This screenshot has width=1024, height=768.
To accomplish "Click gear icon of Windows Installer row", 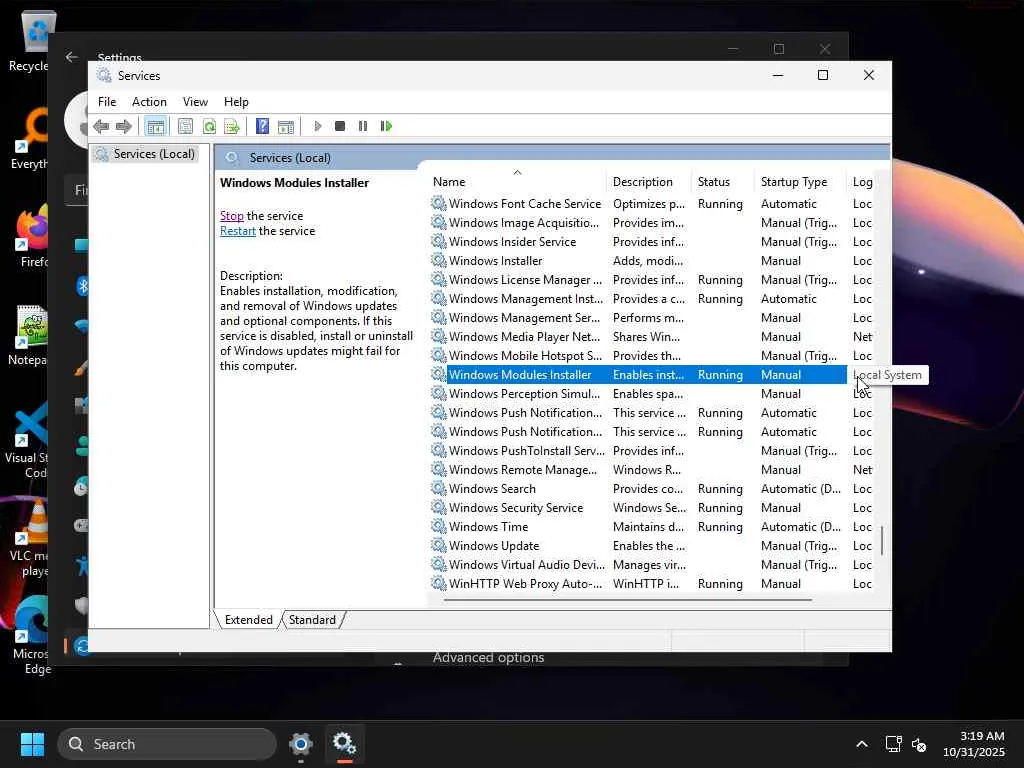I will (x=439, y=261).
